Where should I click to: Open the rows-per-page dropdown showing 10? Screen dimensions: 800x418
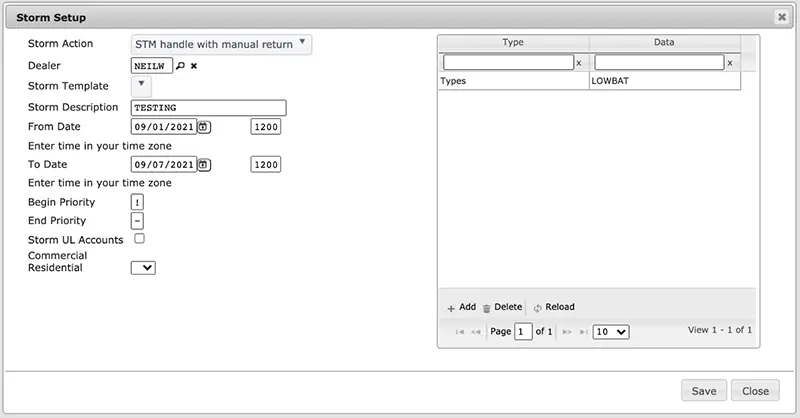[x=611, y=332]
